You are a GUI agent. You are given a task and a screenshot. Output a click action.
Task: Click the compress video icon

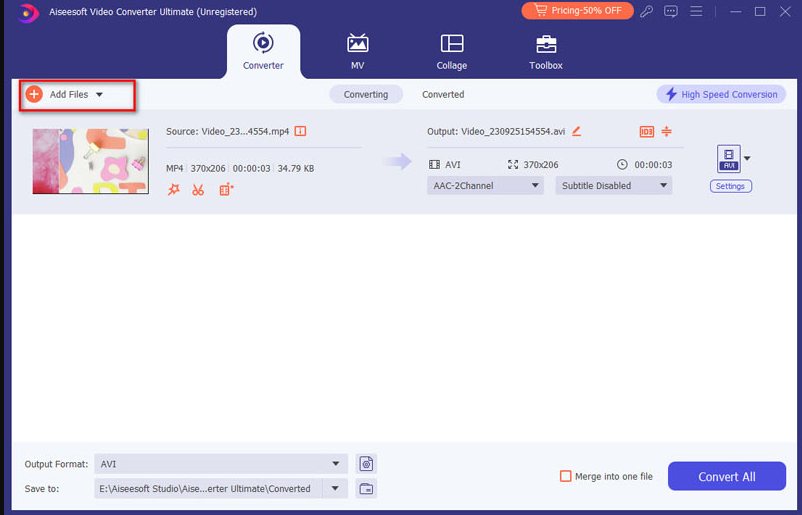point(666,131)
